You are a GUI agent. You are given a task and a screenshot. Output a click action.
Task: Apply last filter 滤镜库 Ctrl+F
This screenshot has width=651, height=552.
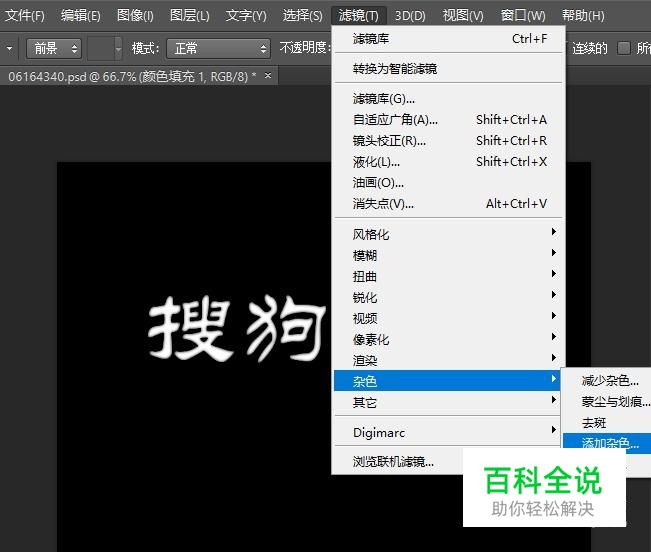coord(450,39)
